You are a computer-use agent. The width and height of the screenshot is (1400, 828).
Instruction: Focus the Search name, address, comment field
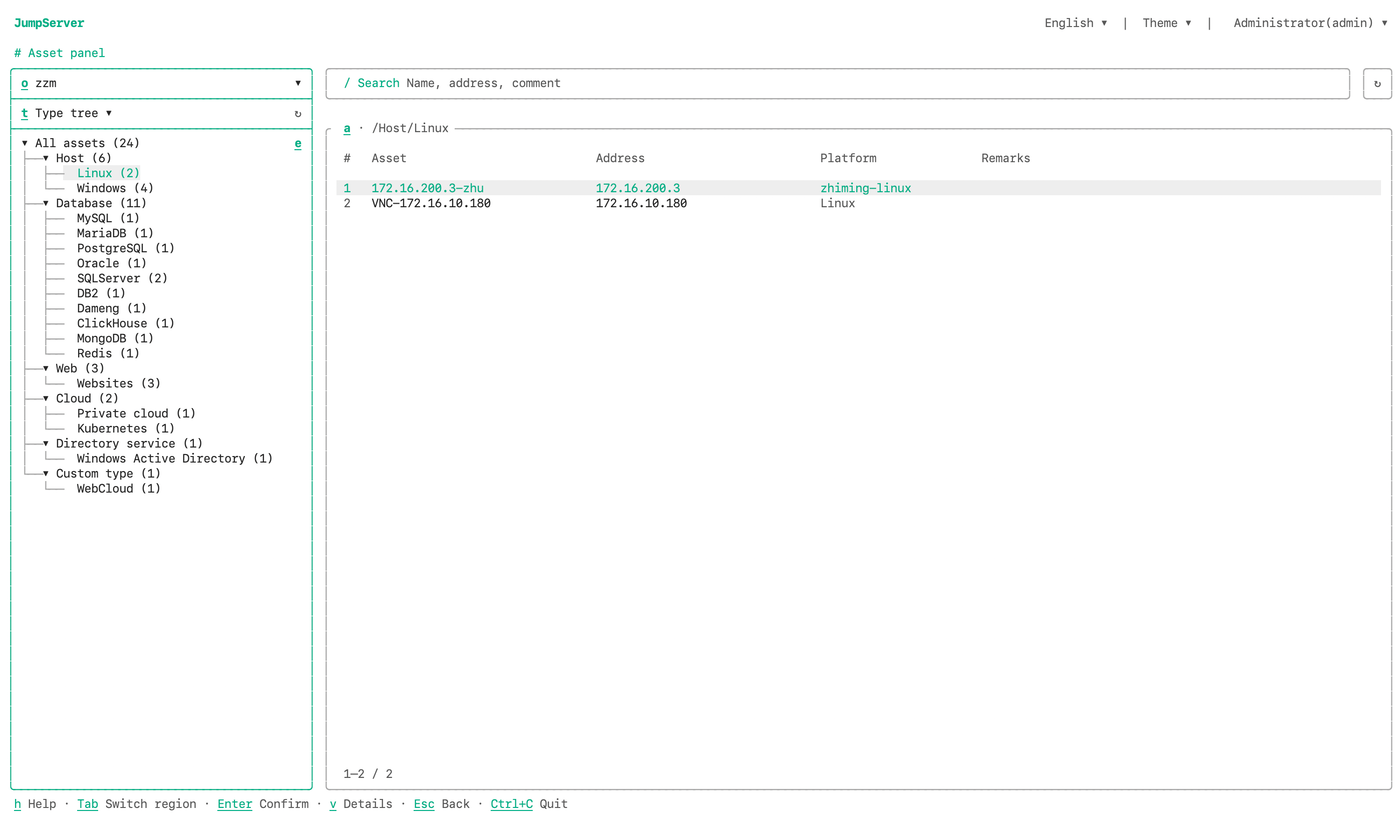click(x=838, y=84)
